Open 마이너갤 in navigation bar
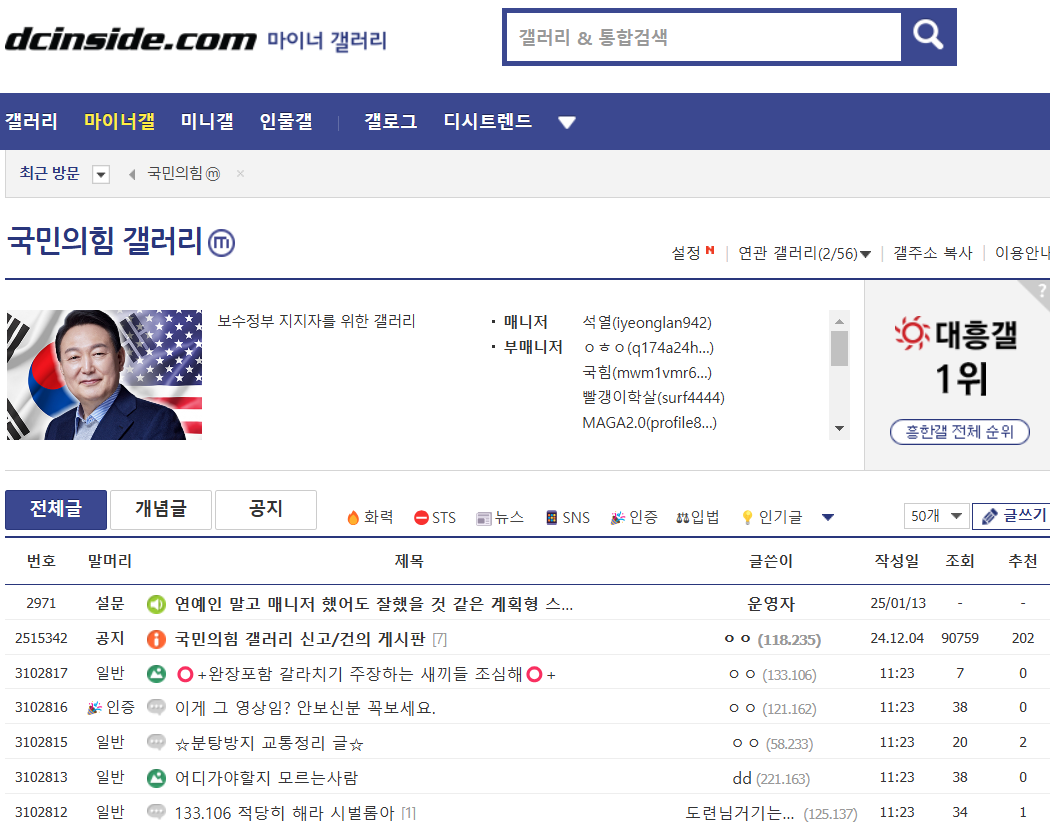Viewport: 1050px width, 823px height. click(119, 121)
